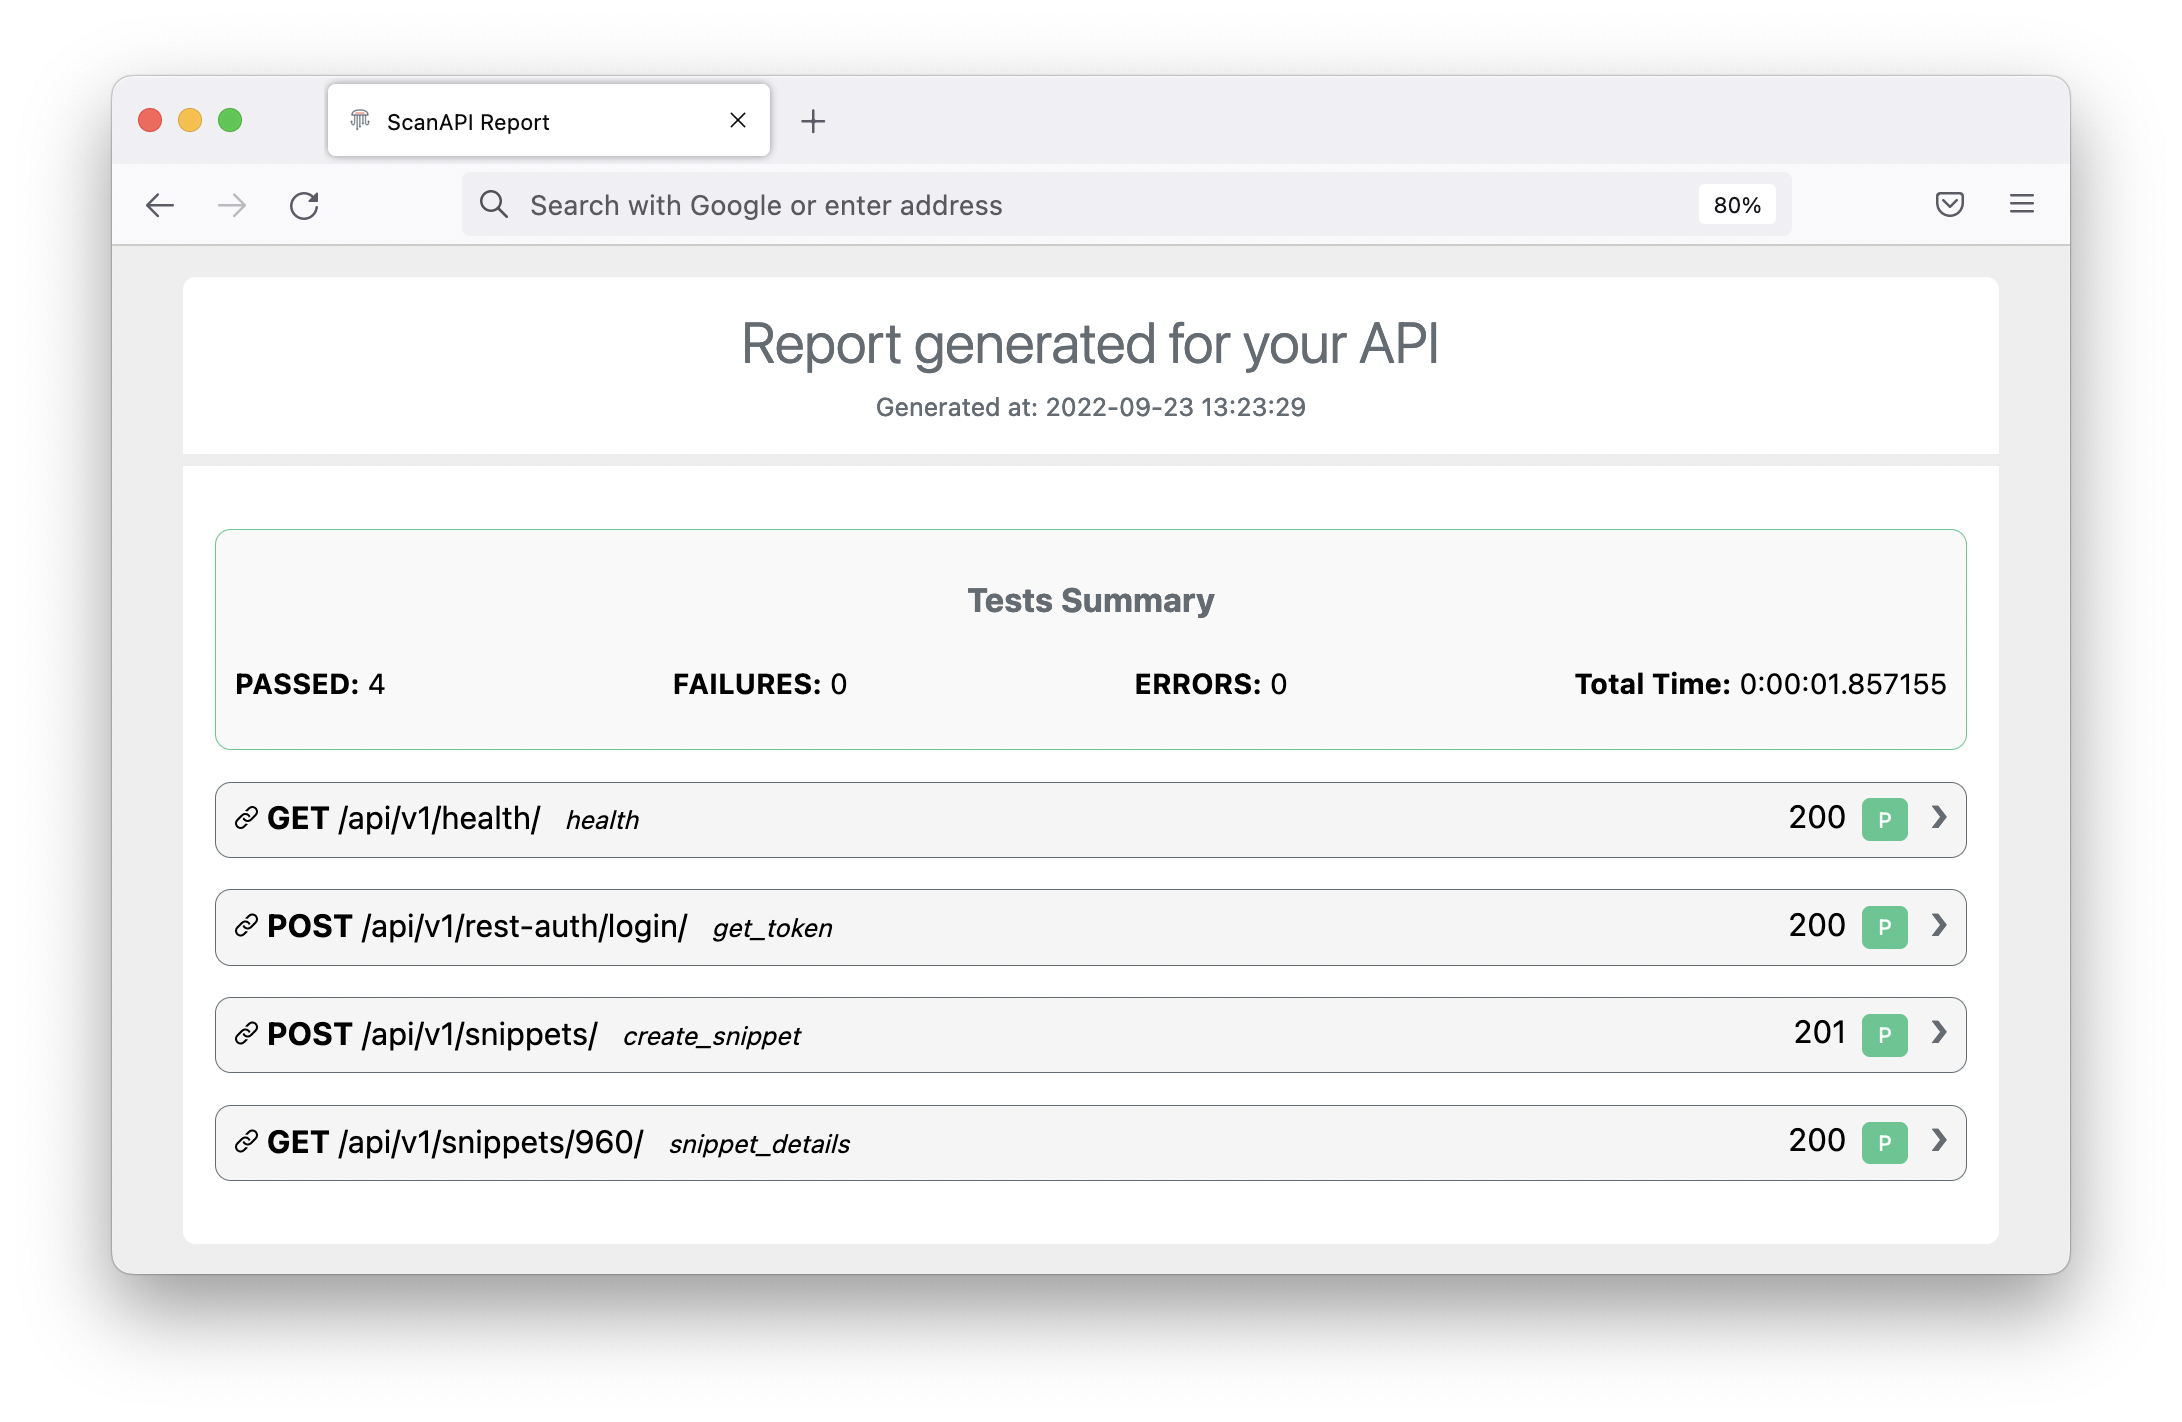Expand the create_snippet test details chevron
Viewport: 2182px width, 1422px height.
[1939, 1034]
